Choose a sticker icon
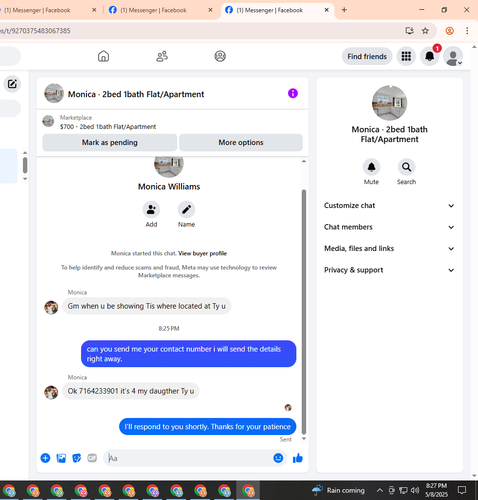This screenshot has height=500, width=478. pos(77,458)
